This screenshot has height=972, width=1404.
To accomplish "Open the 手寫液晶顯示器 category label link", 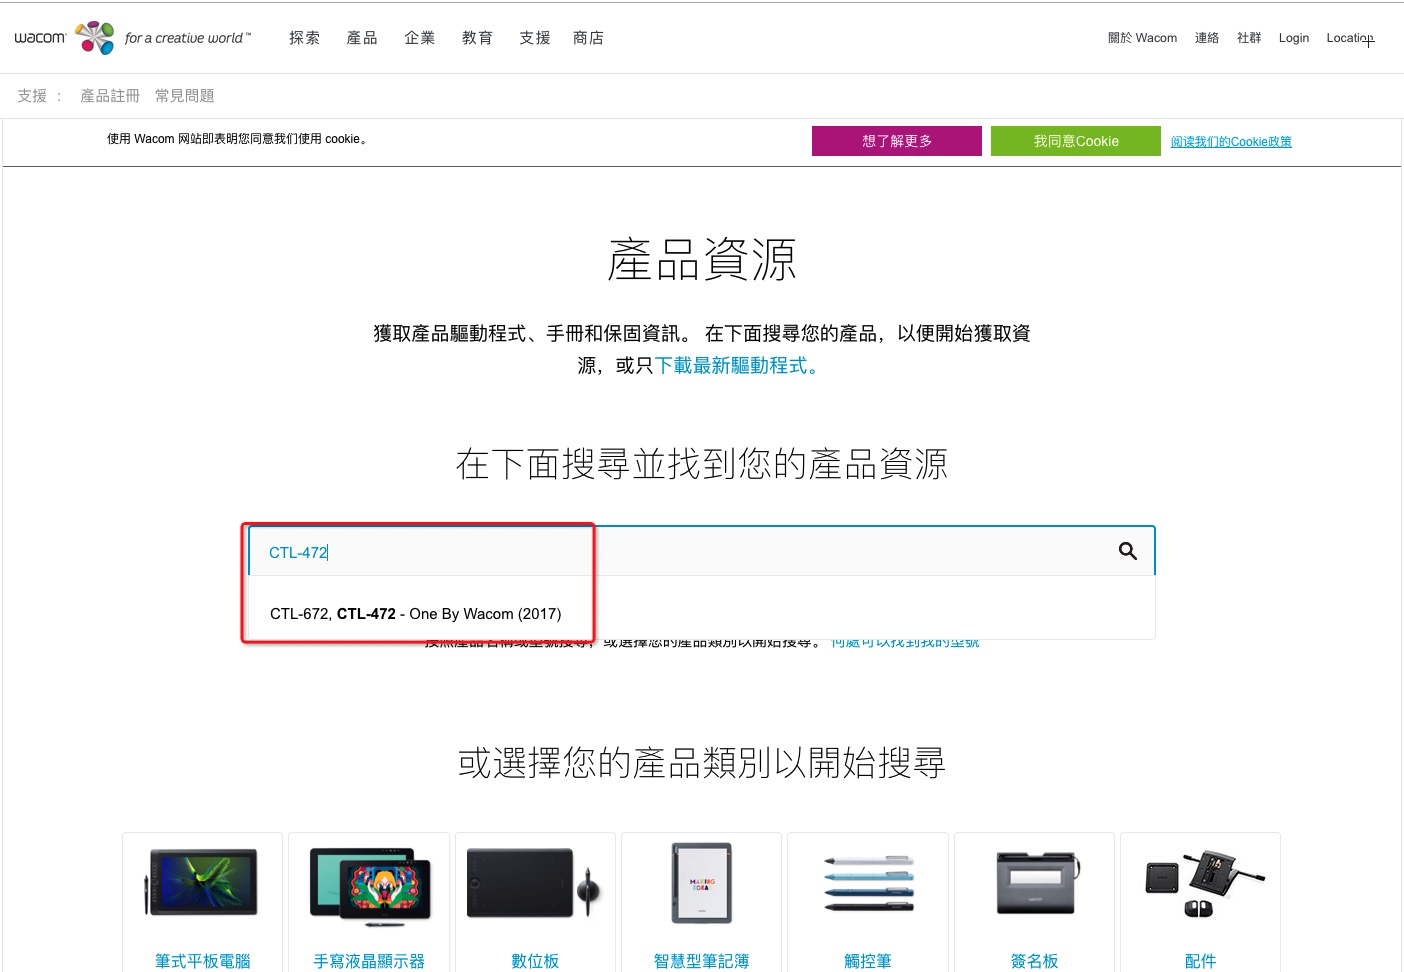I will (x=369, y=961).
